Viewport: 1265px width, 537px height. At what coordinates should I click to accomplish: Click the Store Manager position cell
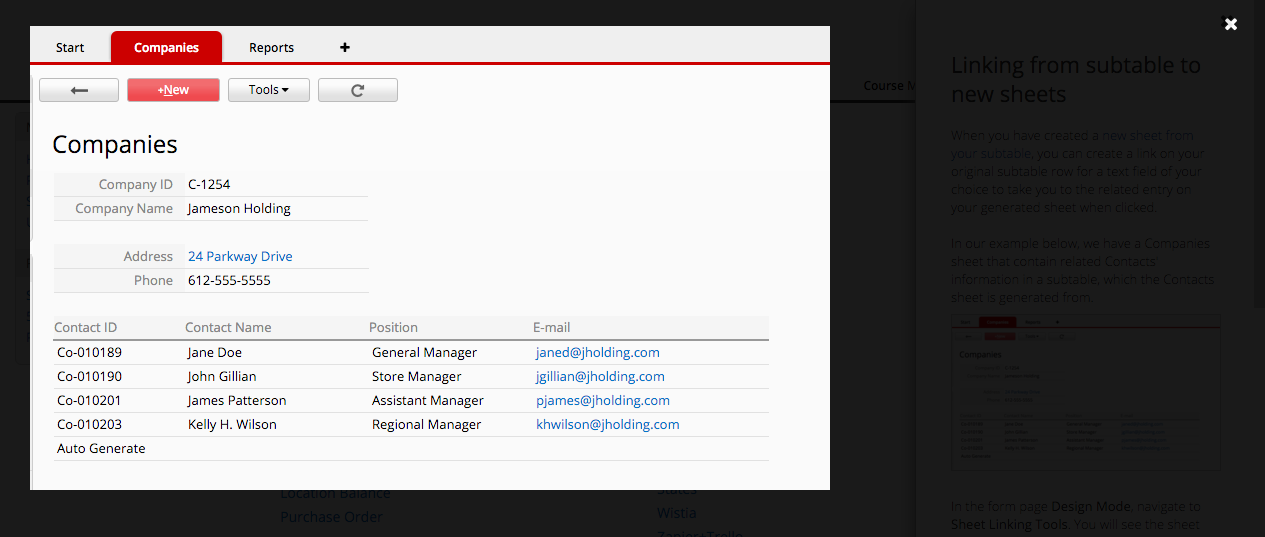(x=417, y=376)
